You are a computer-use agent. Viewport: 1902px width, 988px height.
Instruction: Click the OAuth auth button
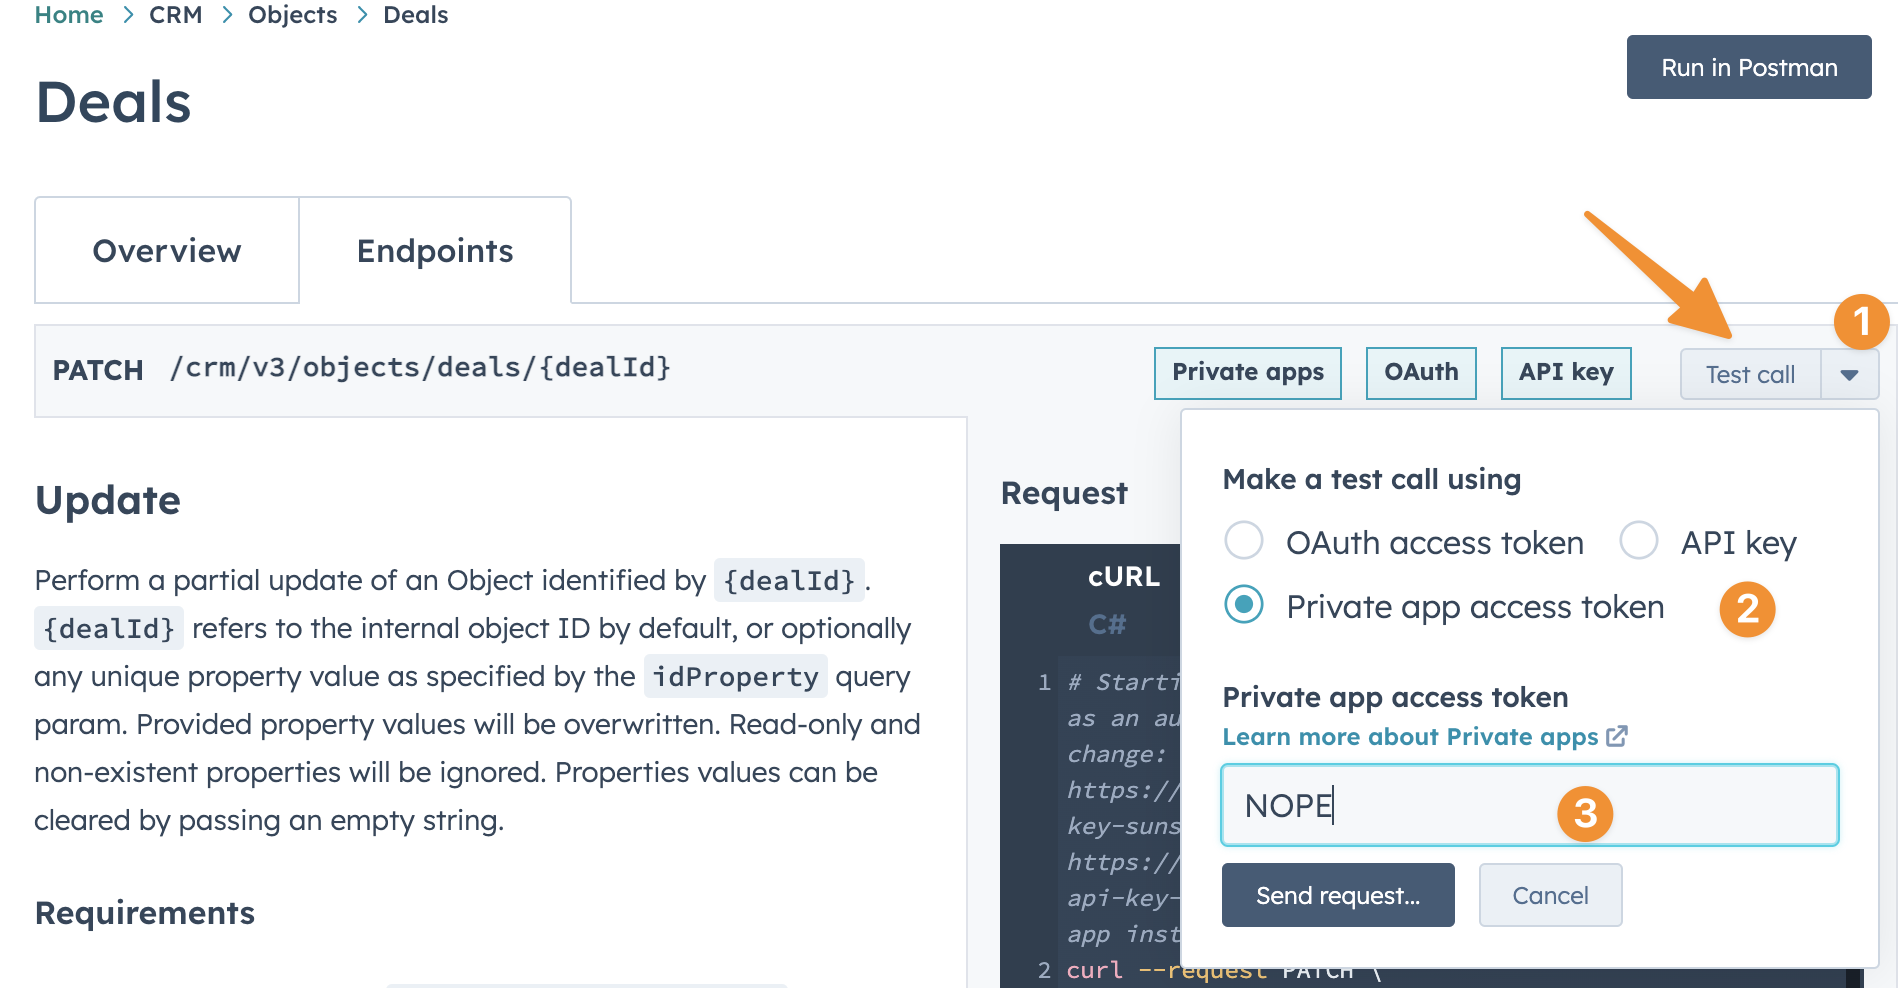tap(1420, 373)
